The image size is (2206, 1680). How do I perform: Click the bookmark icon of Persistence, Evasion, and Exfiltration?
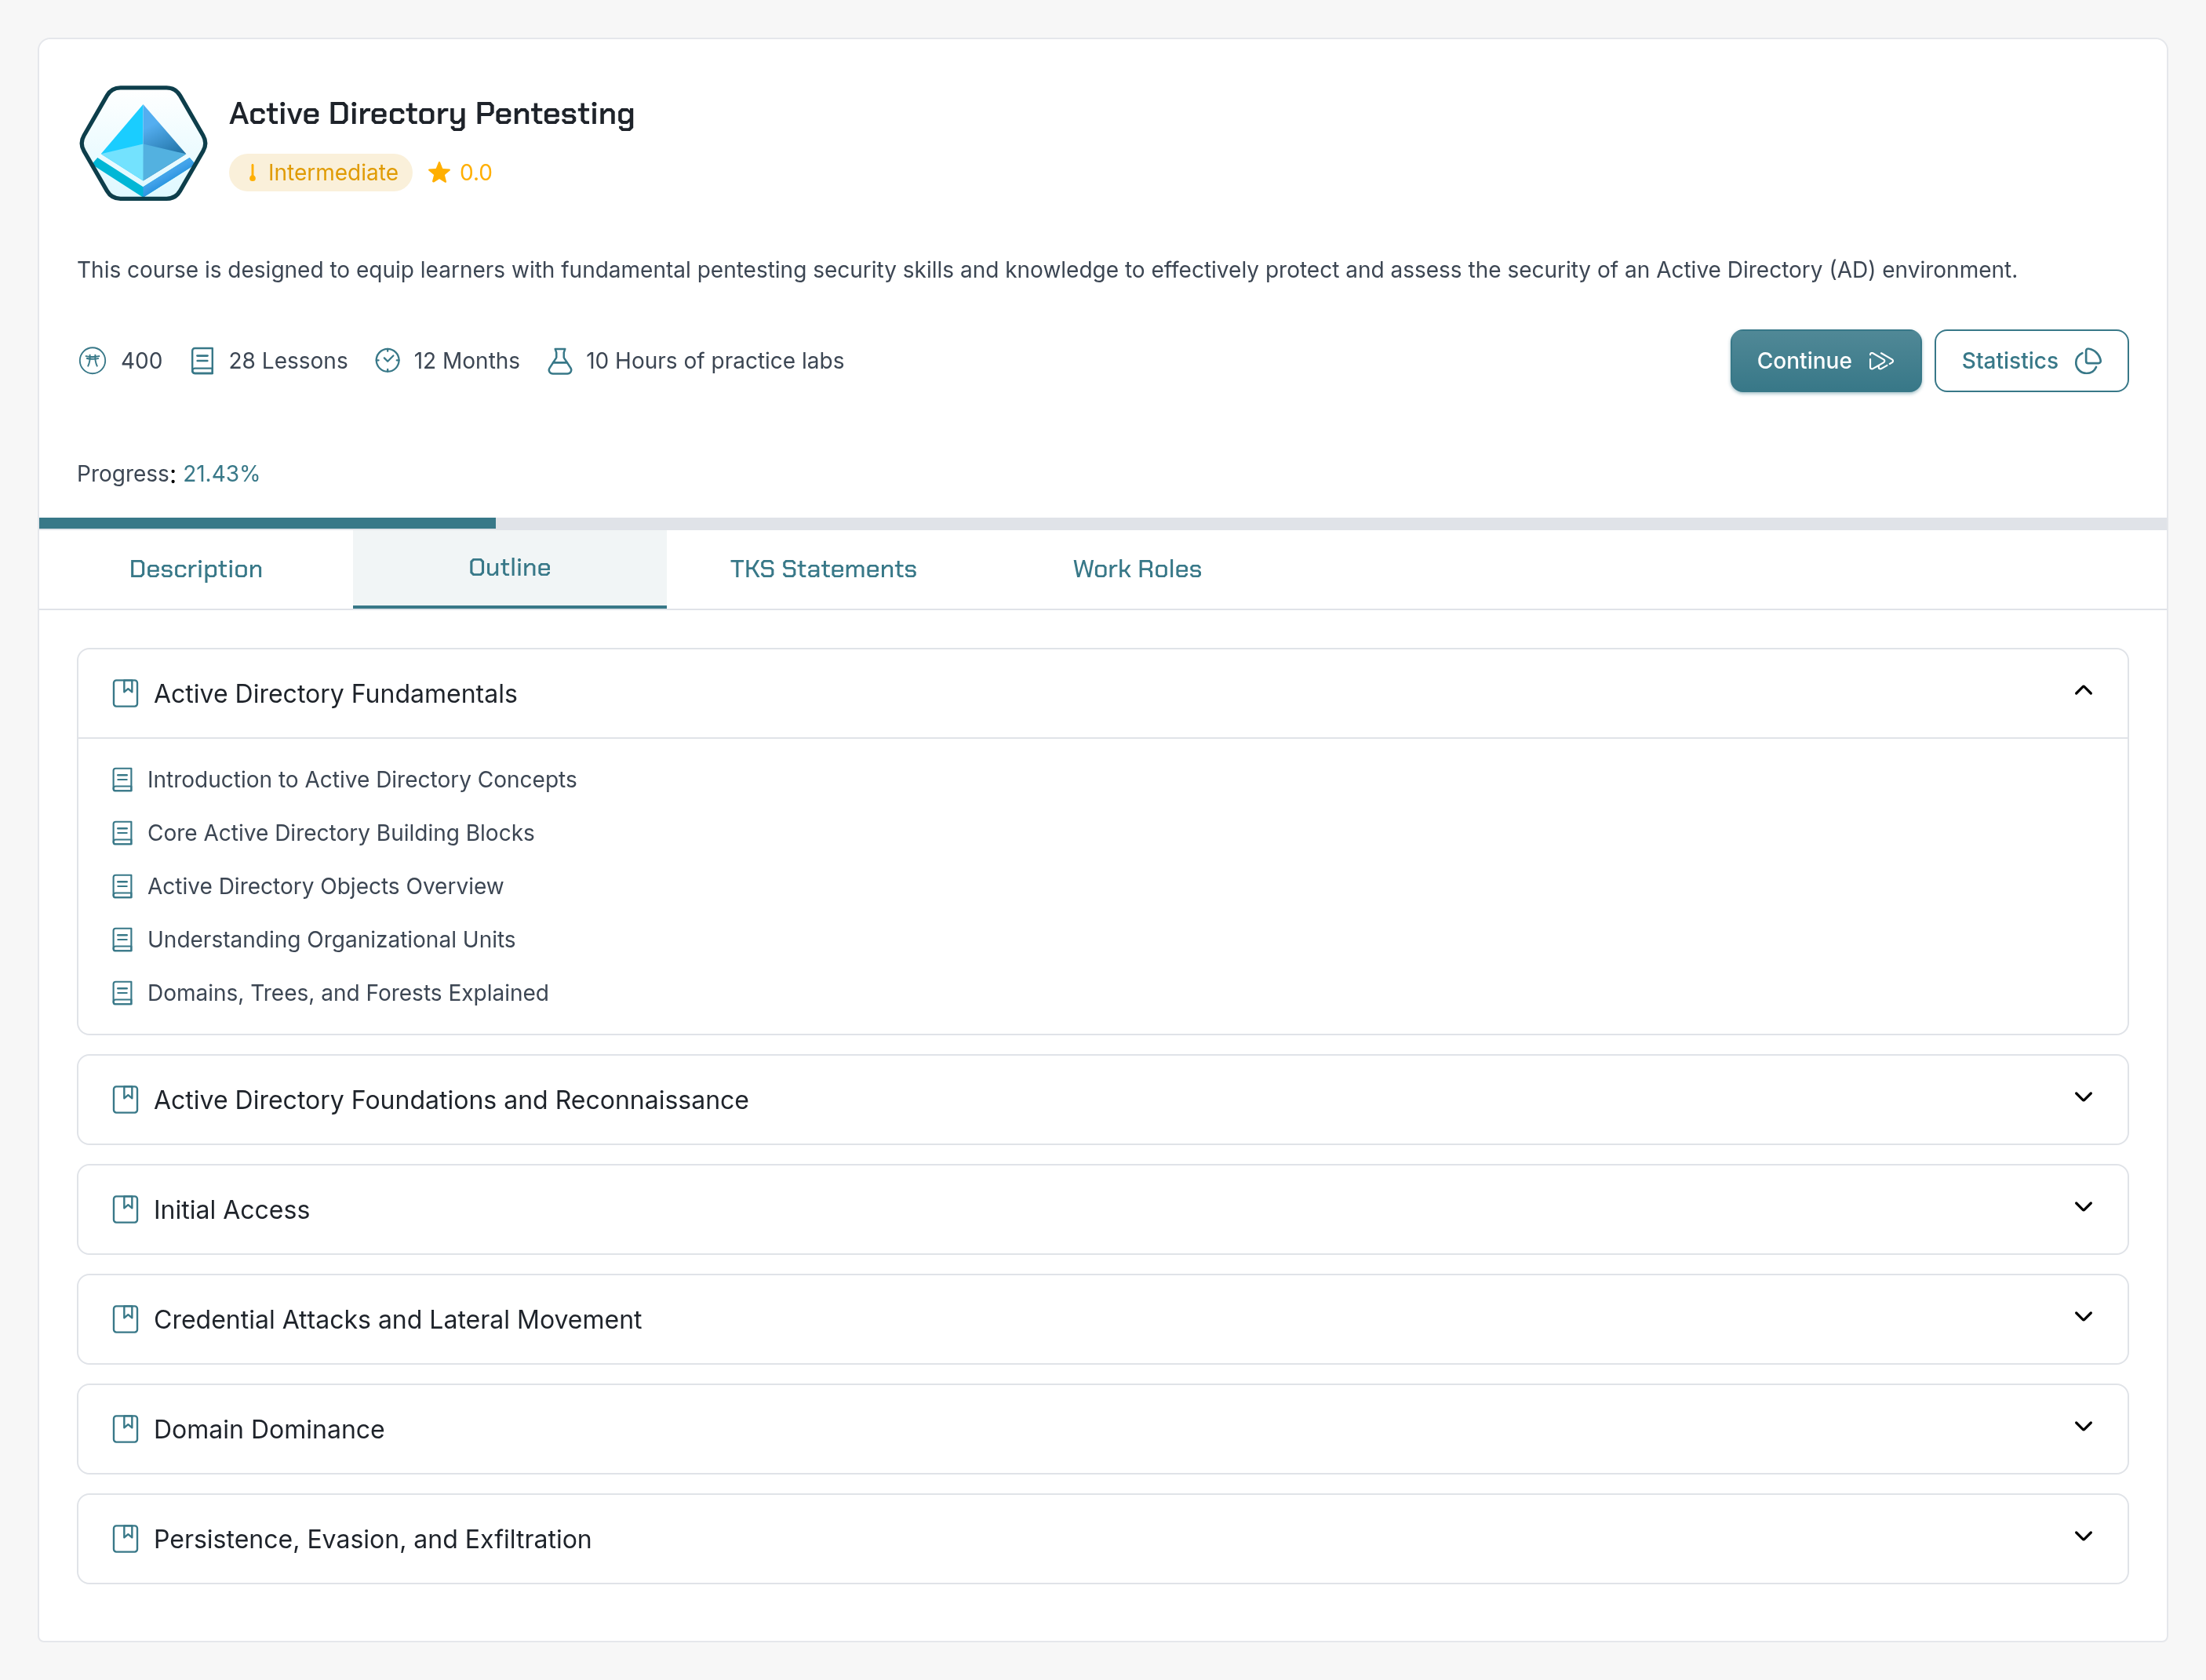(x=125, y=1539)
